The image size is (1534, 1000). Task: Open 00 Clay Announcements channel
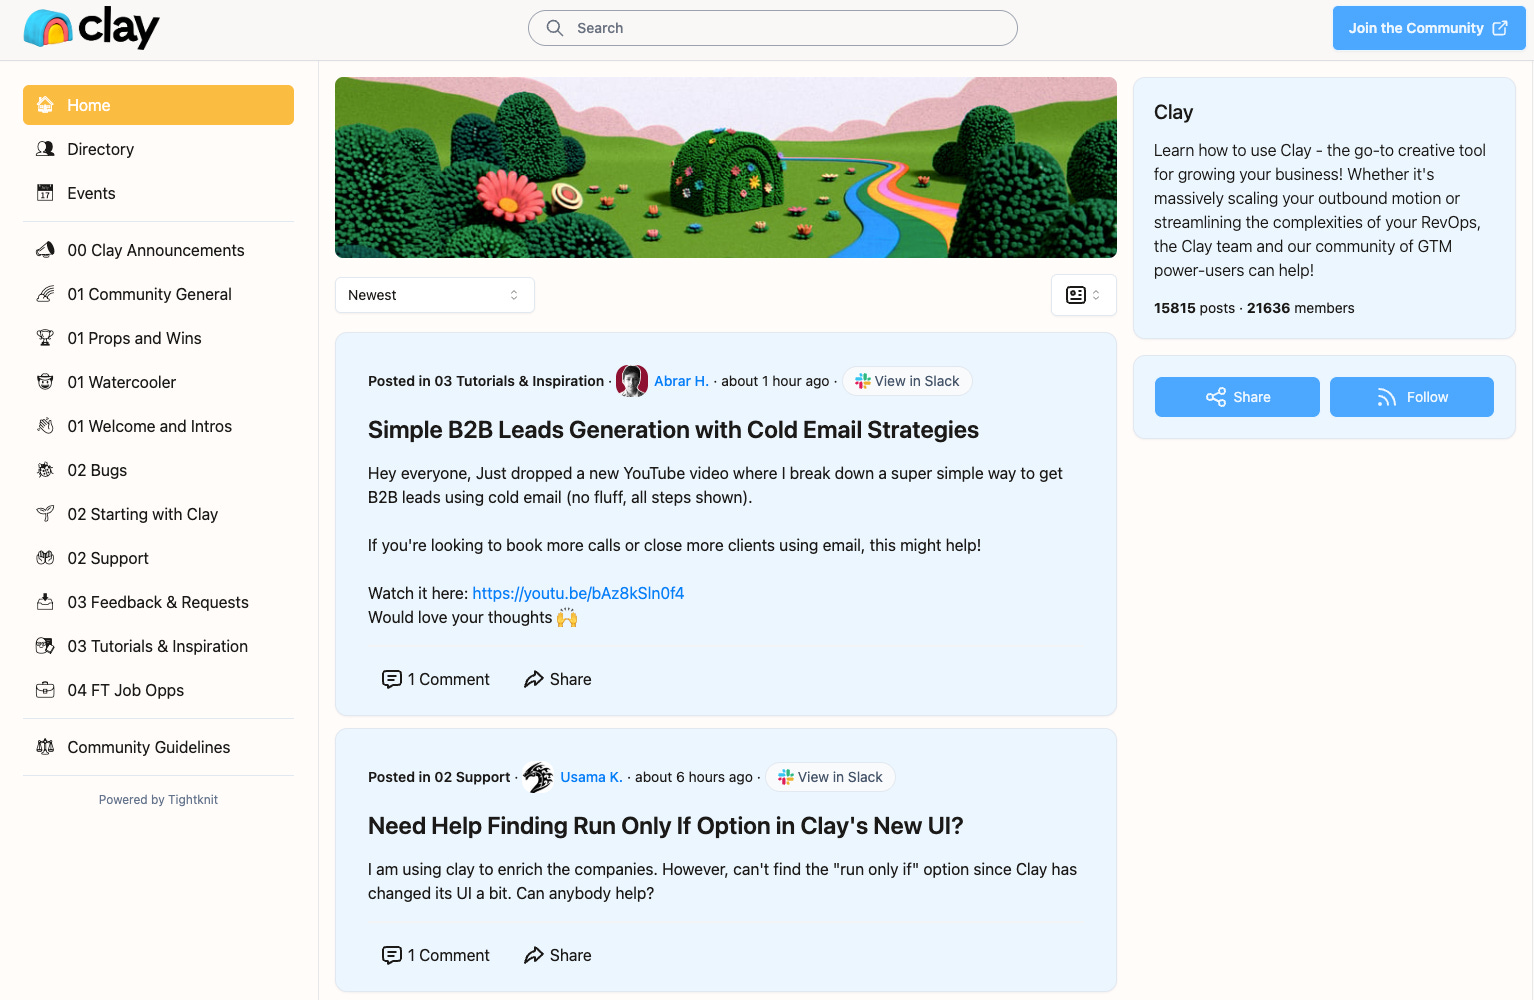[158, 250]
